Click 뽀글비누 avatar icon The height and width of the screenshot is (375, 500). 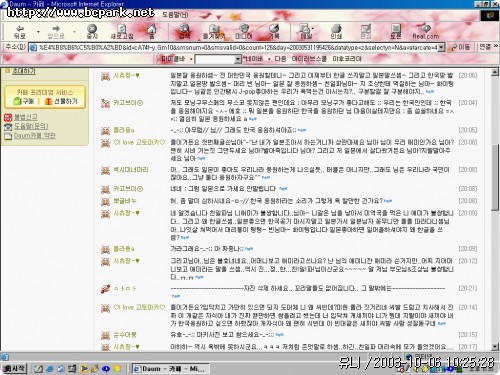(x=105, y=201)
